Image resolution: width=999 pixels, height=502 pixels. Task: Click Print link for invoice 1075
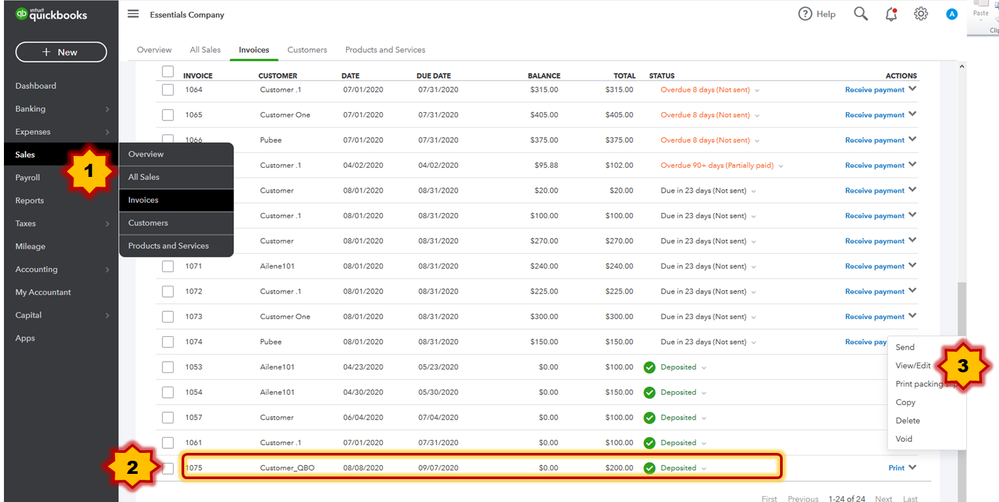click(x=896, y=468)
